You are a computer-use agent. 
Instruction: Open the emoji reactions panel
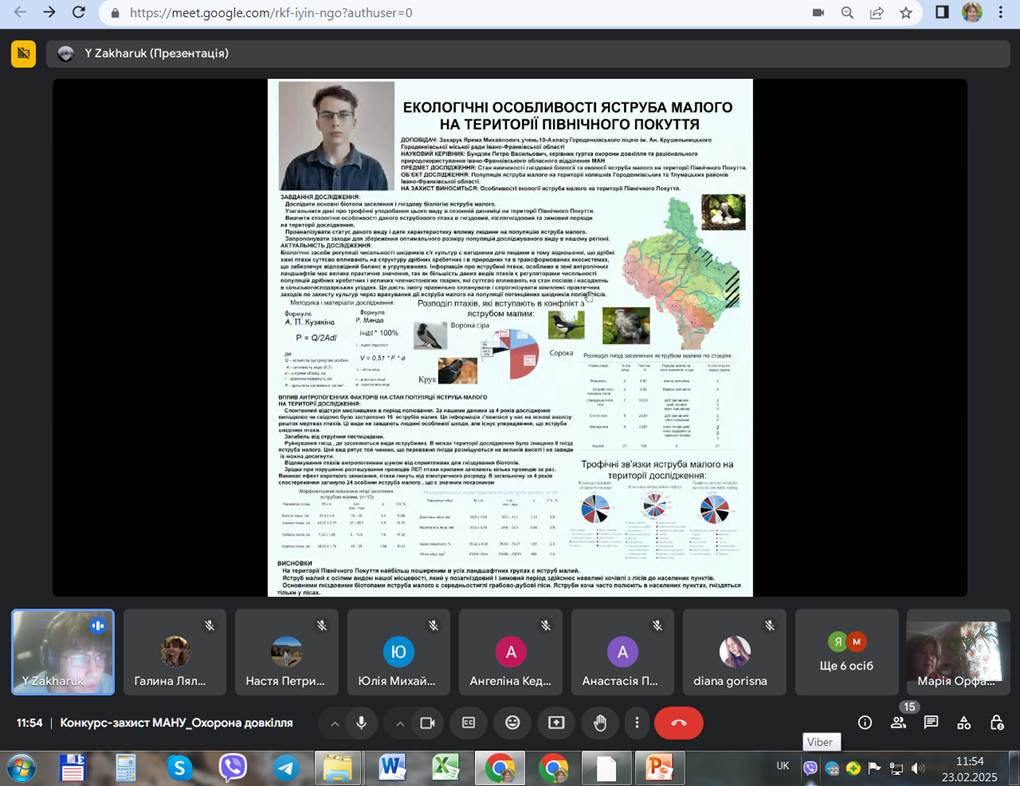(511, 722)
